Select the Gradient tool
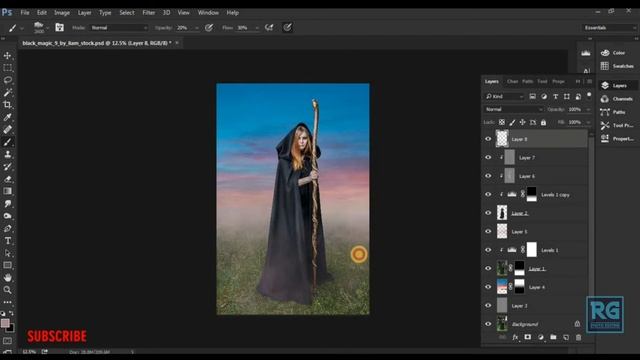This screenshot has height=360, width=640. [x=7, y=191]
